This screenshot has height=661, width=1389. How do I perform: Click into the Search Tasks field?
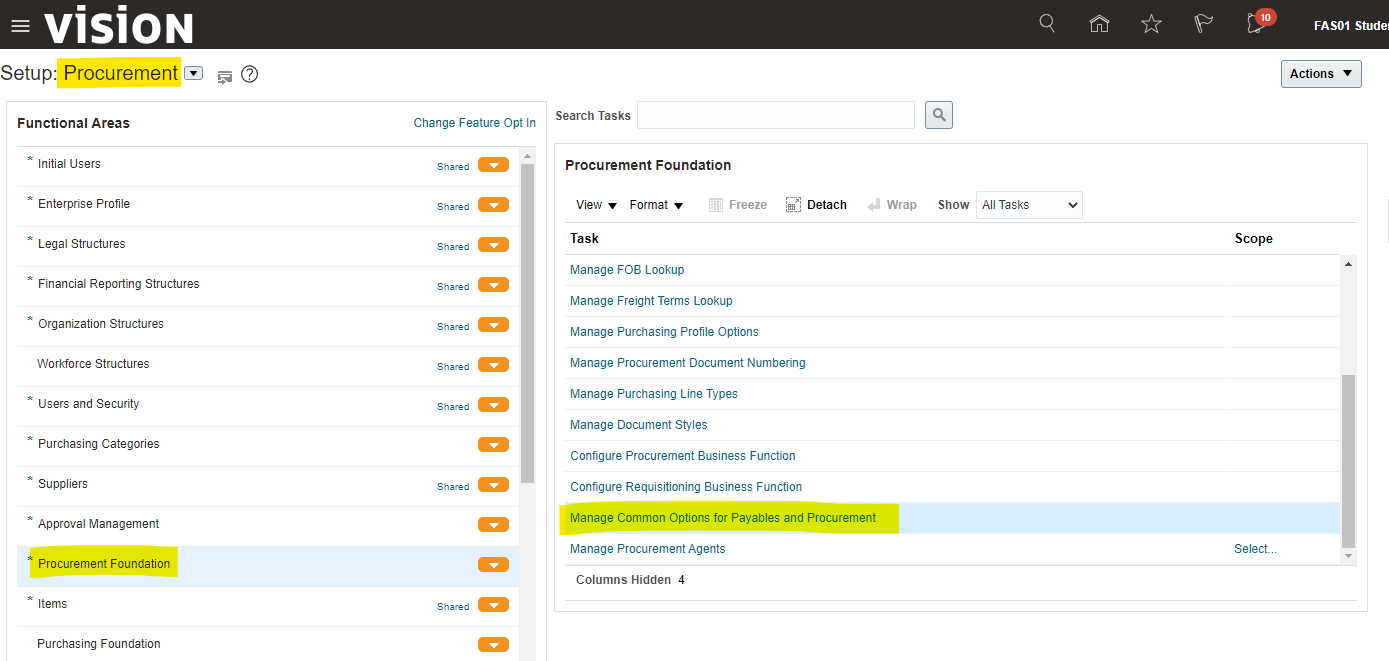[775, 115]
